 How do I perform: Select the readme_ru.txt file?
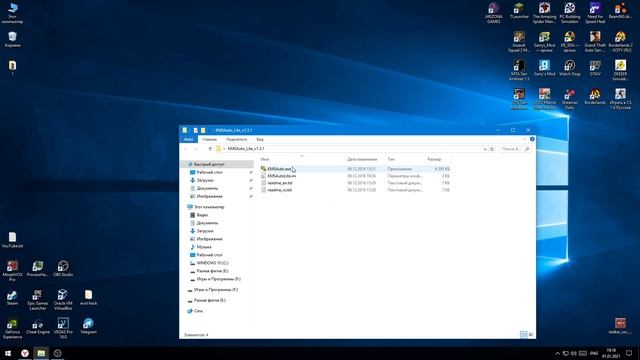pos(279,190)
